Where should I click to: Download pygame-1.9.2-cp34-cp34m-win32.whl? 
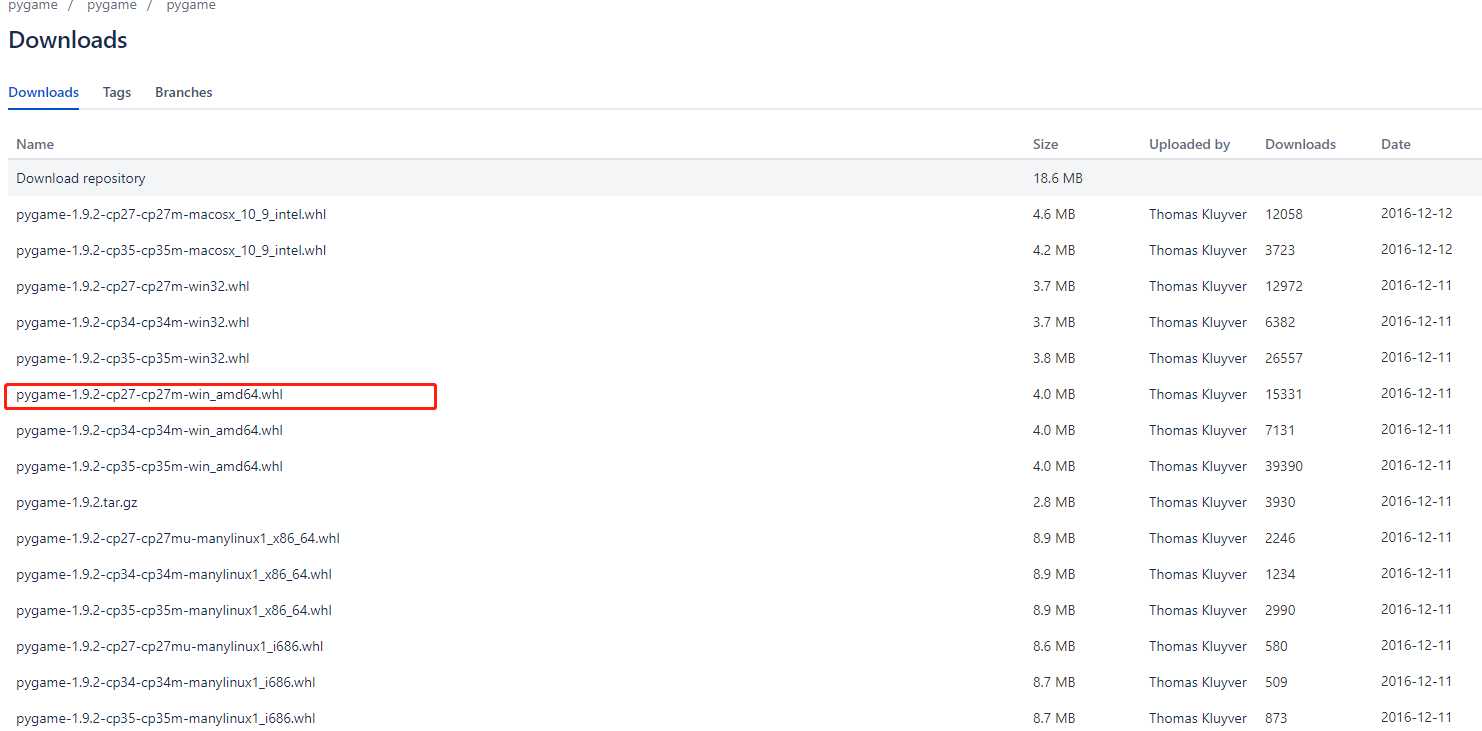pyautogui.click(x=133, y=322)
